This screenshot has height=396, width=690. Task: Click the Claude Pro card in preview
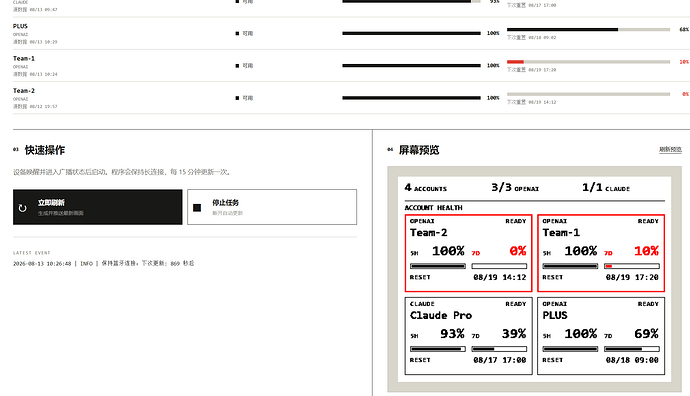469,336
